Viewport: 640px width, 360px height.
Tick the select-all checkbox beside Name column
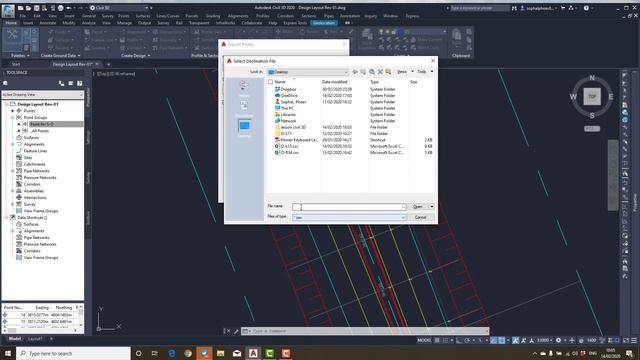point(270,82)
